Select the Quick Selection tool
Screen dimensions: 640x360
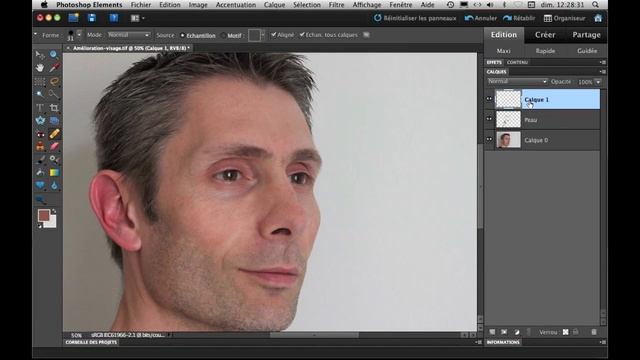[x=54, y=94]
